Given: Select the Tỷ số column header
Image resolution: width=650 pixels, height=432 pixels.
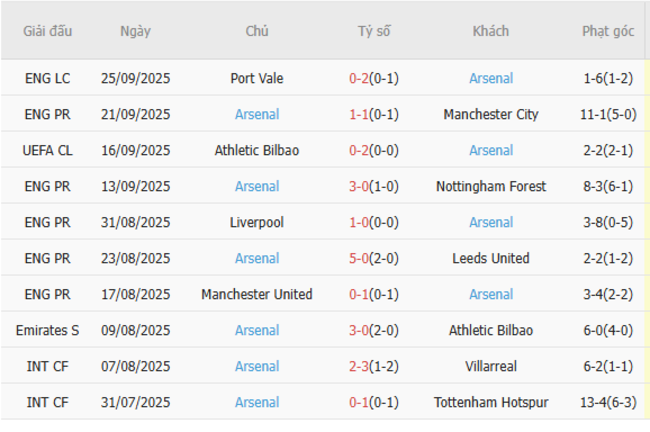Looking at the screenshot, I should (373, 31).
